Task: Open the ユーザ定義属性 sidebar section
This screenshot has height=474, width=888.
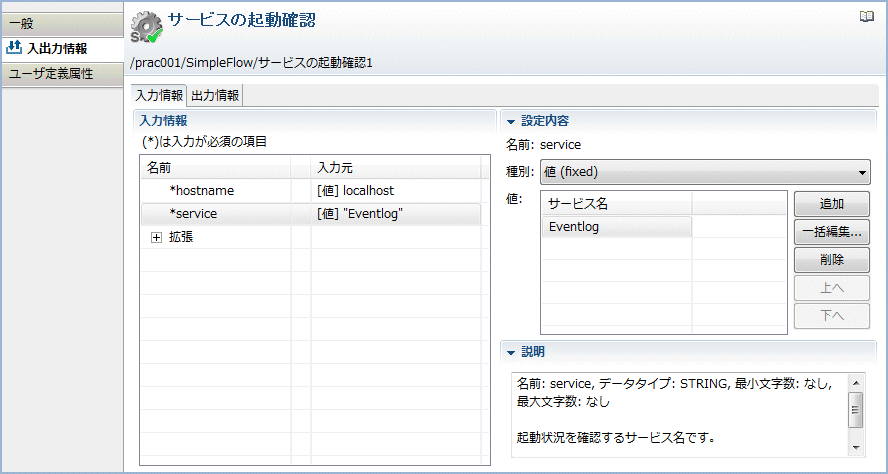Action: coord(62,74)
